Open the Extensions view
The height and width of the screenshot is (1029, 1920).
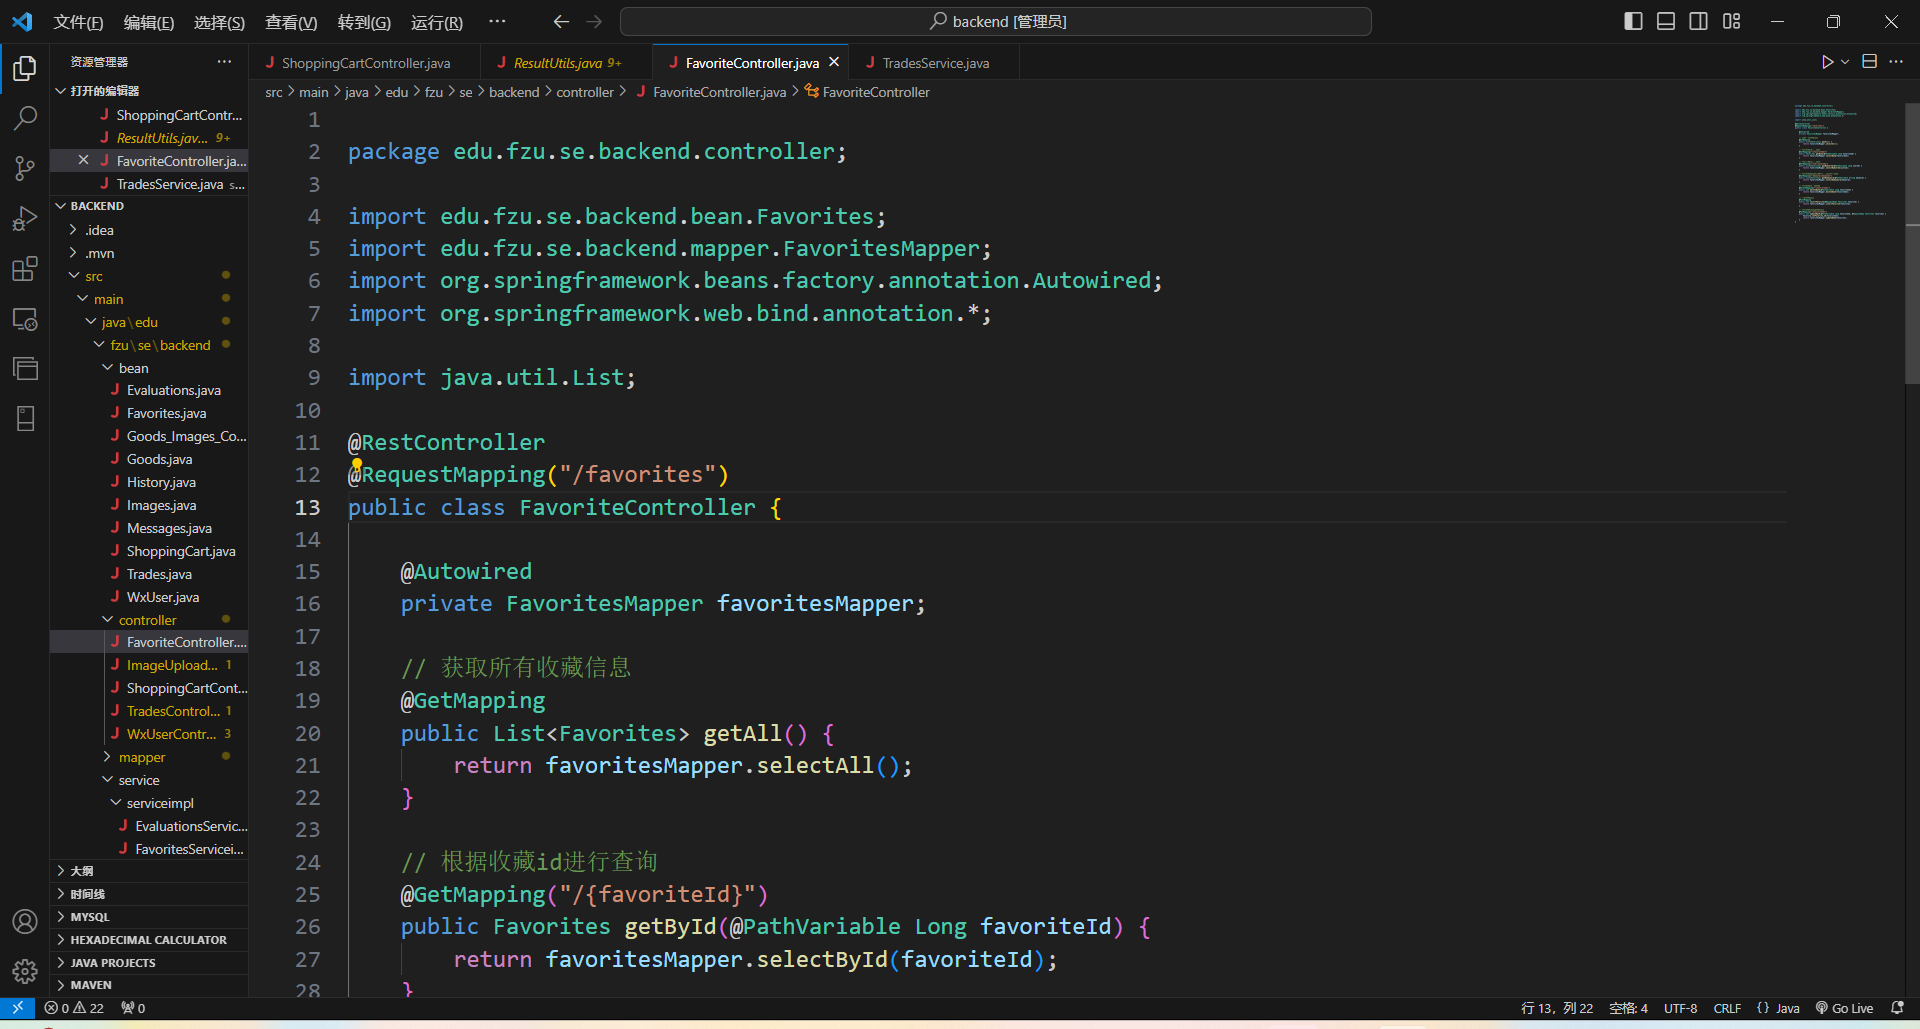pos(25,268)
